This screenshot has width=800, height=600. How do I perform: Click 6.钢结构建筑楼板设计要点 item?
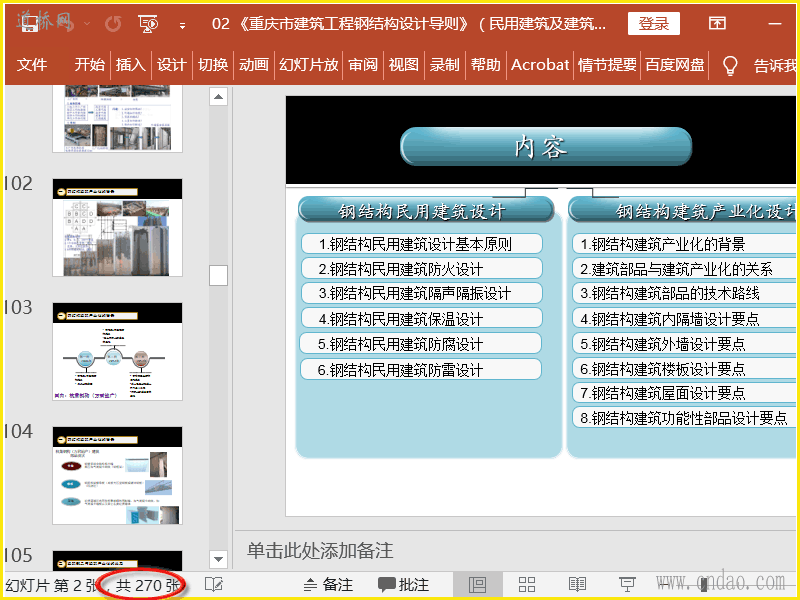(x=685, y=368)
